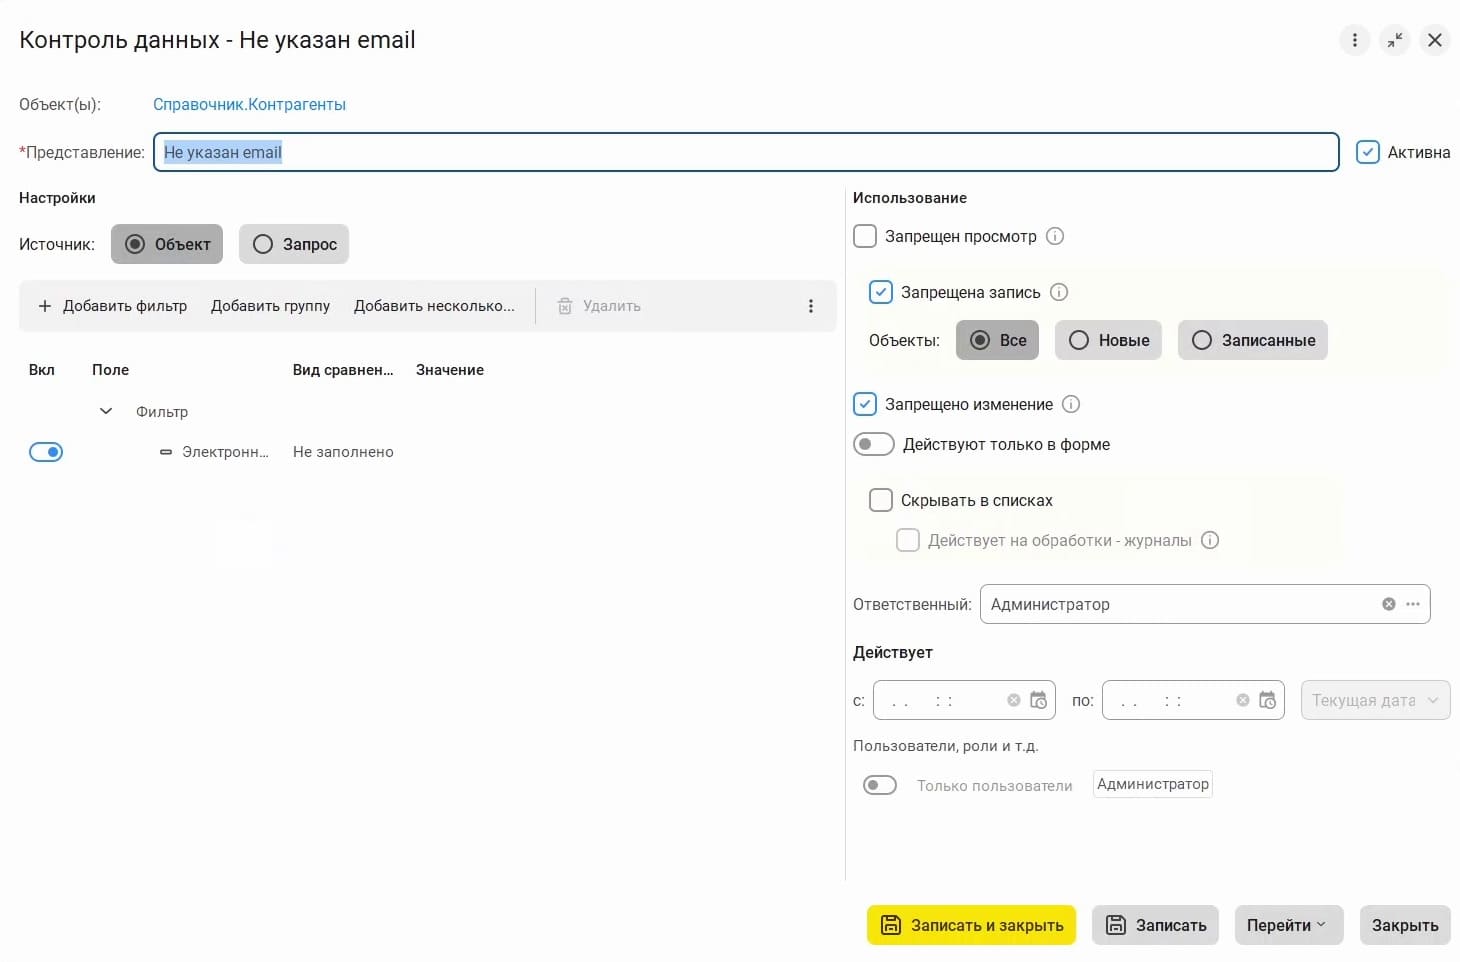
Task: Open Ответственный selection with ellipsis button
Action: click(1413, 604)
